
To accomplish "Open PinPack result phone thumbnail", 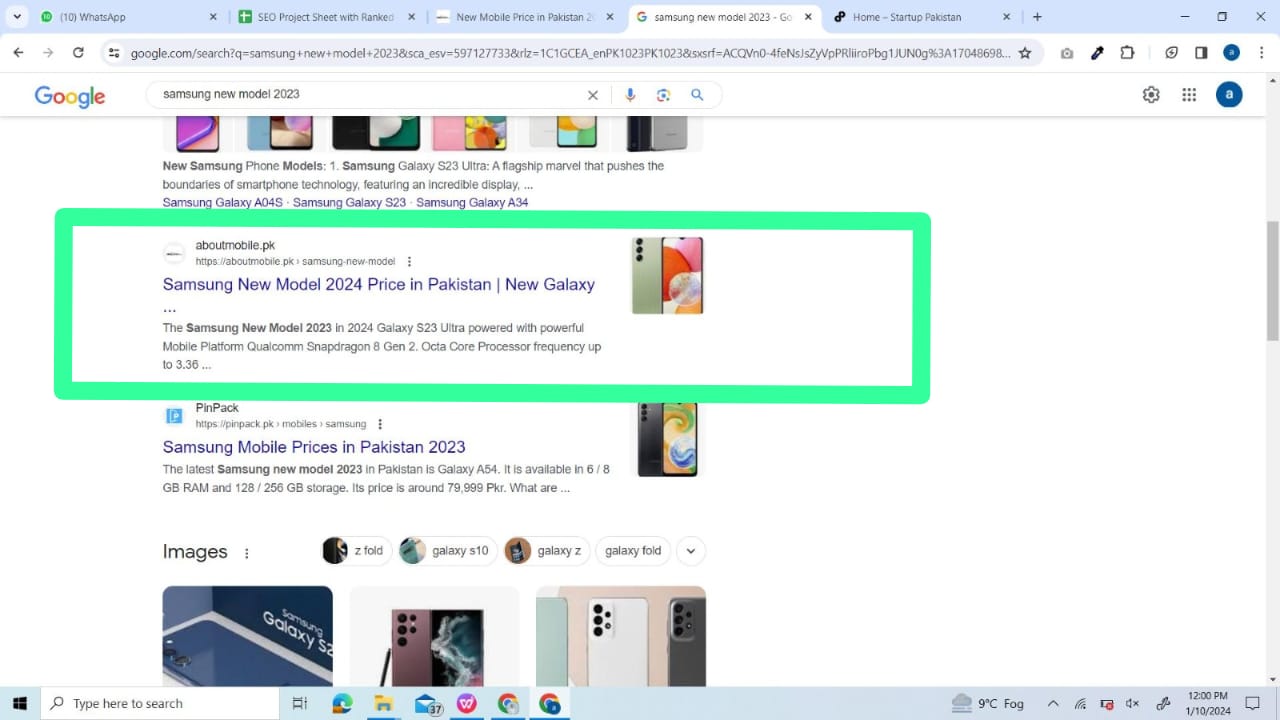I will pyautogui.click(x=667, y=439).
